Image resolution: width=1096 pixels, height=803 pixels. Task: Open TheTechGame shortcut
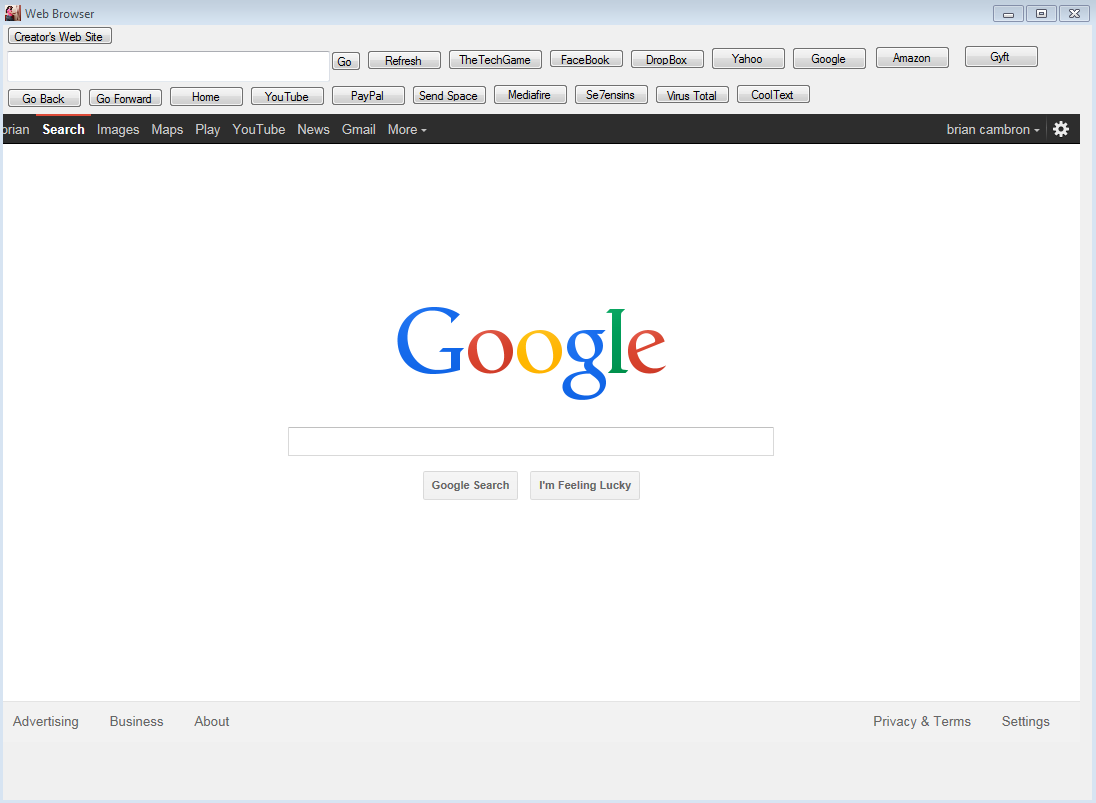pos(495,60)
